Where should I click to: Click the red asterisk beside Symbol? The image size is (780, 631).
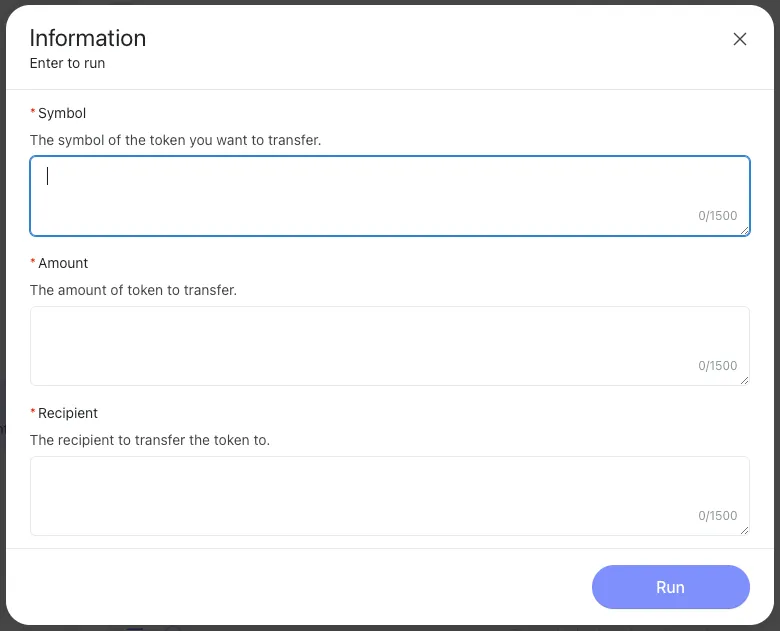coord(33,113)
